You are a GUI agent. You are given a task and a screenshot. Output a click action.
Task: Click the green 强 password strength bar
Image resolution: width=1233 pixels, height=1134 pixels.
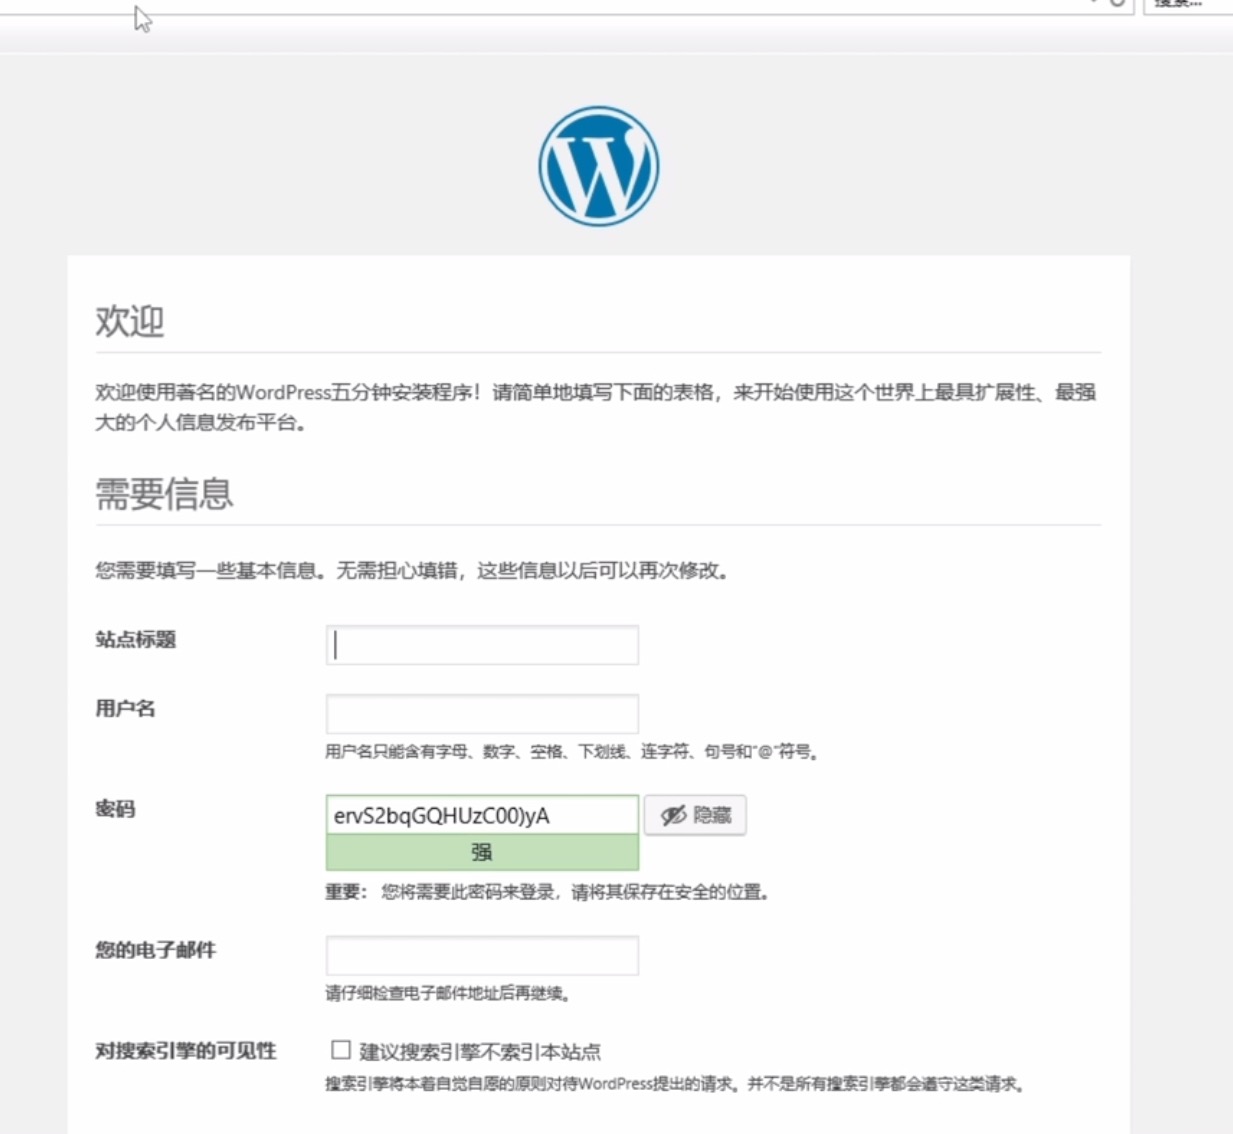482,853
